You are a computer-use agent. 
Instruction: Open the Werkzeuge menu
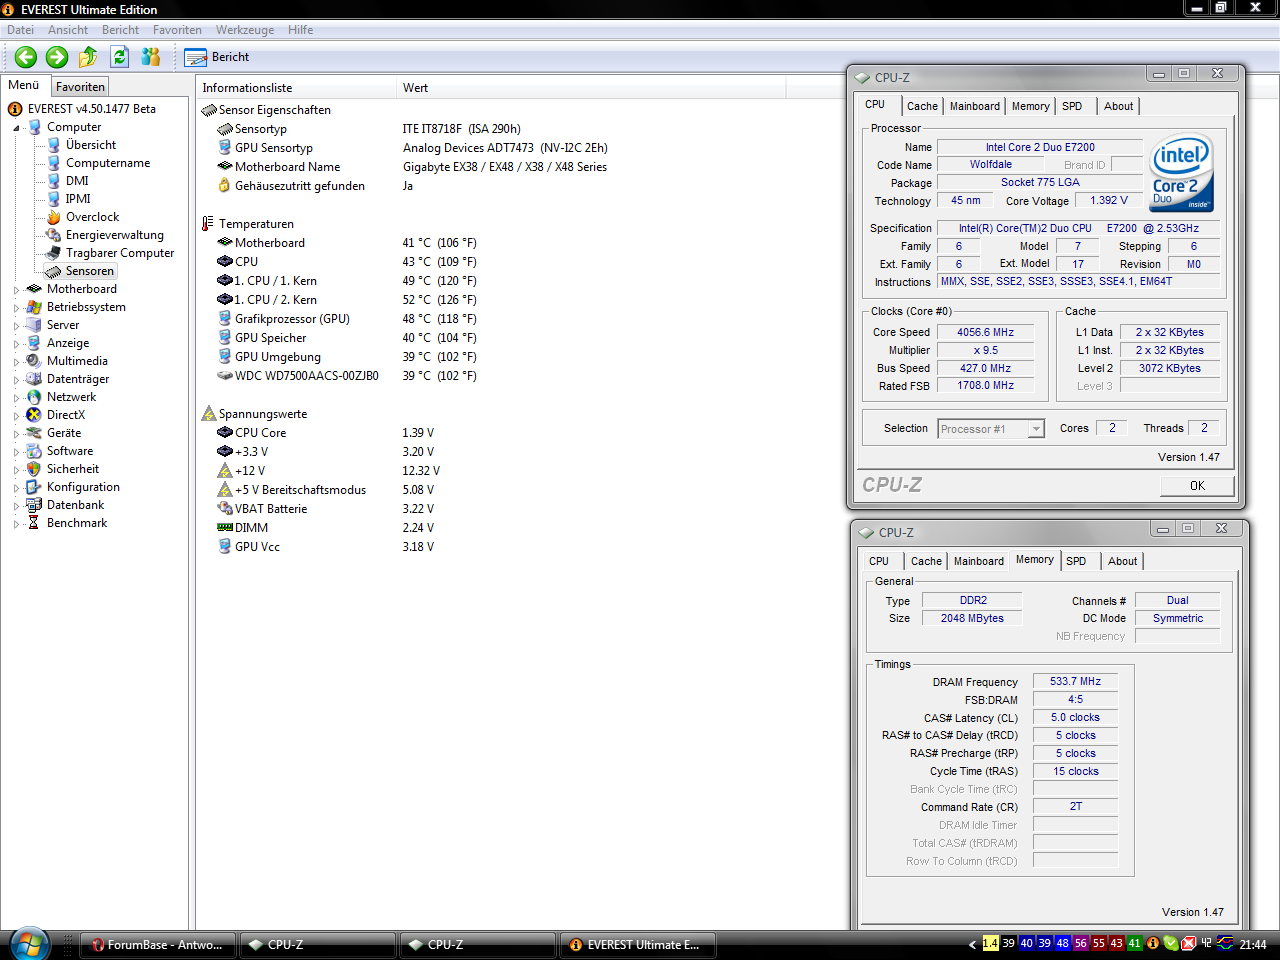pyautogui.click(x=245, y=30)
